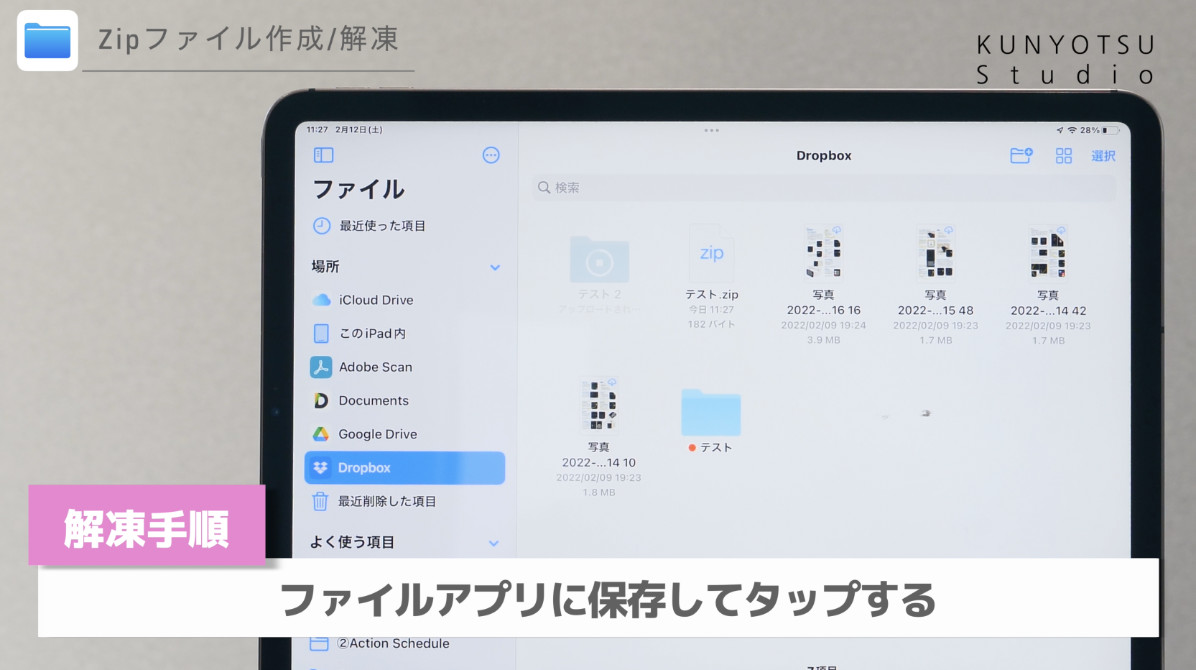Open photo 2022-...15 48 thumbnail
Viewport: 1196px width, 670px height.
936,252
